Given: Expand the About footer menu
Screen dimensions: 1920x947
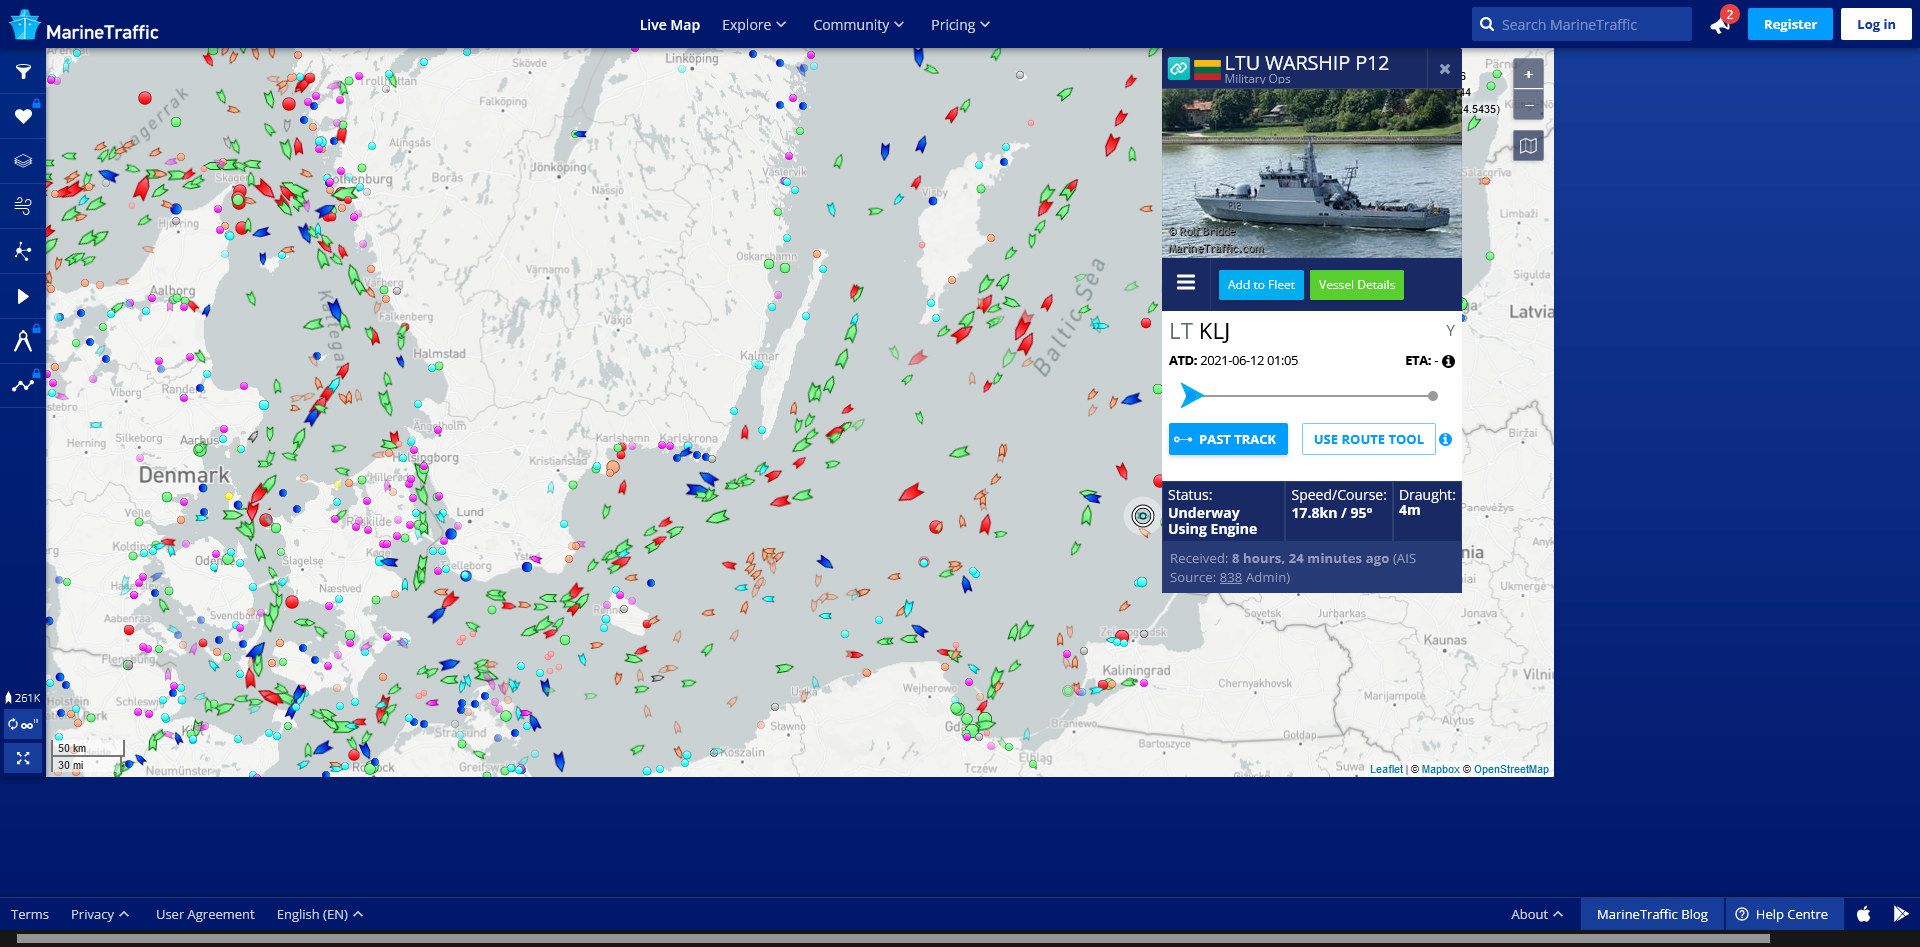Looking at the screenshot, I should [x=1536, y=914].
